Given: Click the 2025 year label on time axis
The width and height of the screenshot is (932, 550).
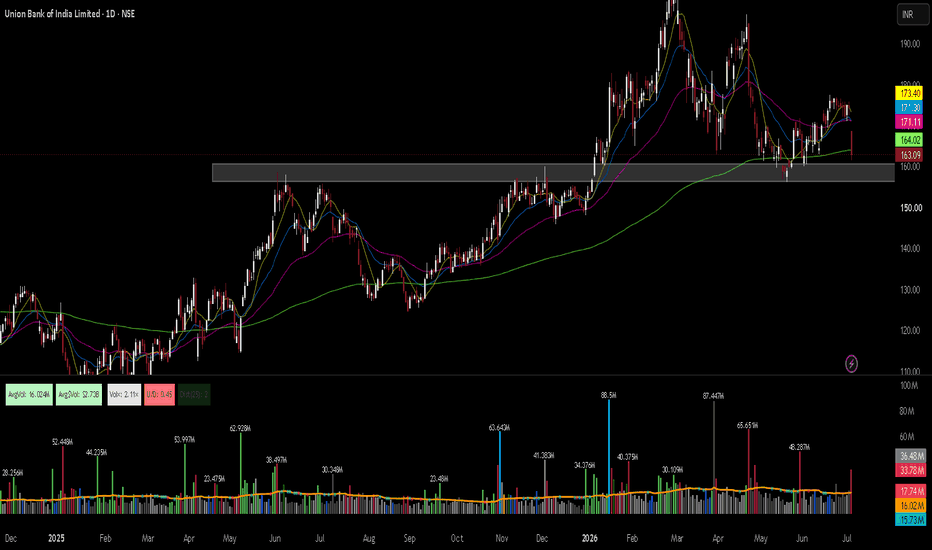Looking at the screenshot, I should pos(56,538).
